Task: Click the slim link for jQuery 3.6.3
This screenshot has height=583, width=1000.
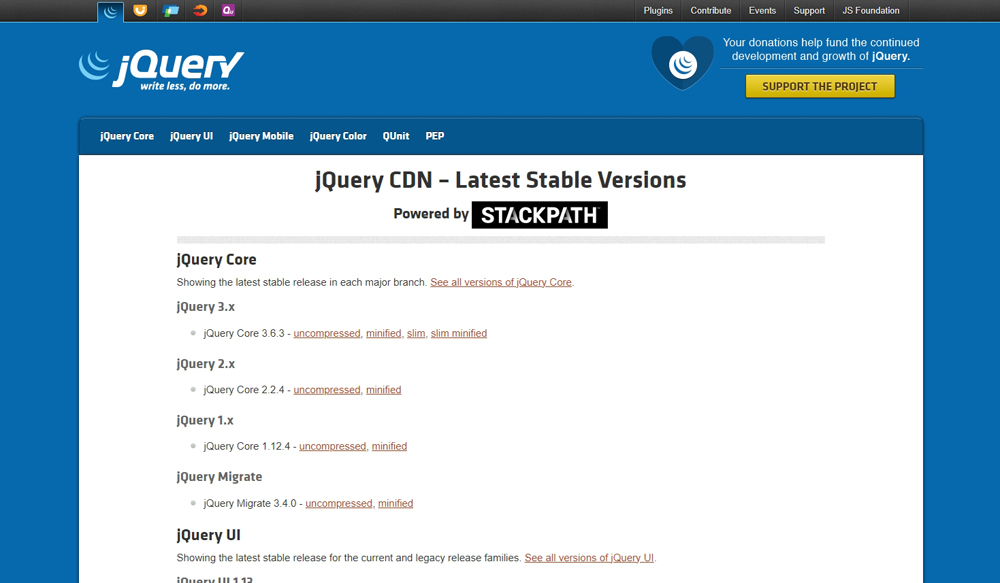Action: tap(416, 333)
